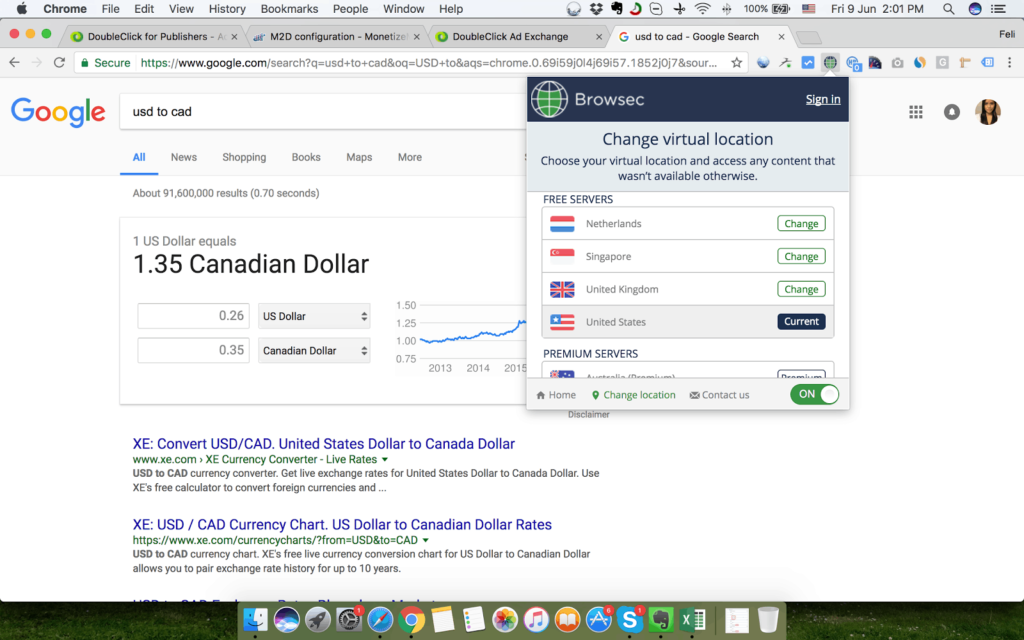Reload the page using the refresh icon

click(x=60, y=62)
